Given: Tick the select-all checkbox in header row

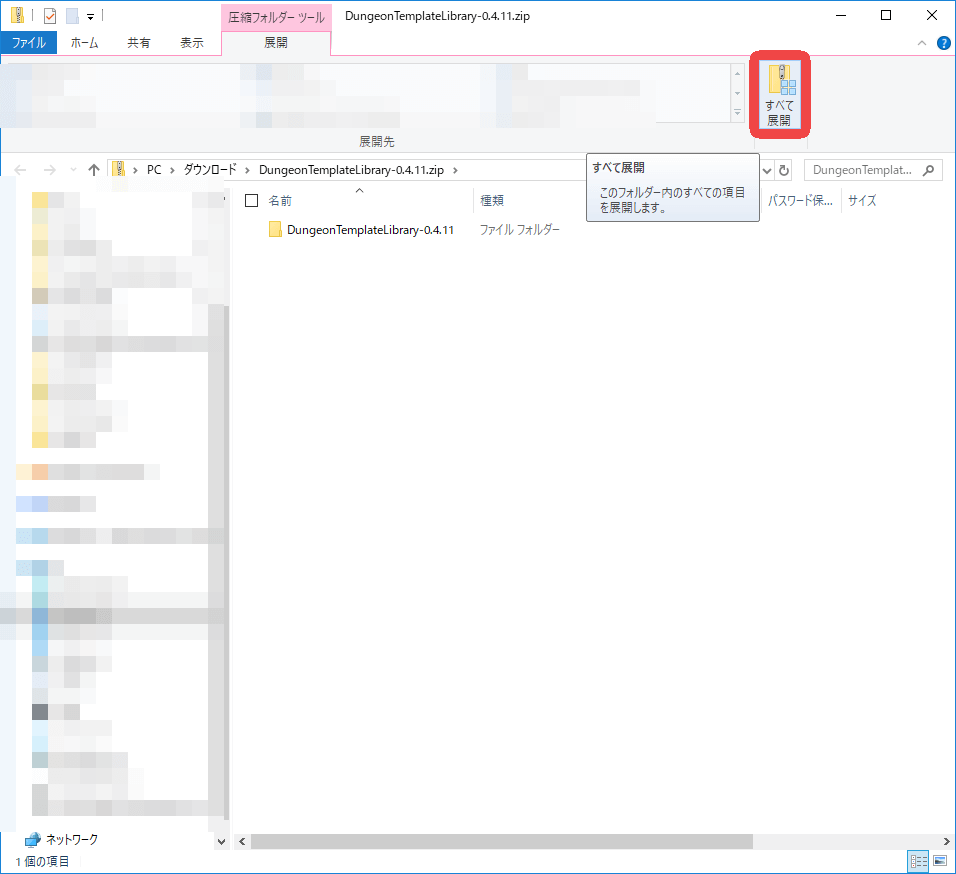Looking at the screenshot, I should (252, 201).
